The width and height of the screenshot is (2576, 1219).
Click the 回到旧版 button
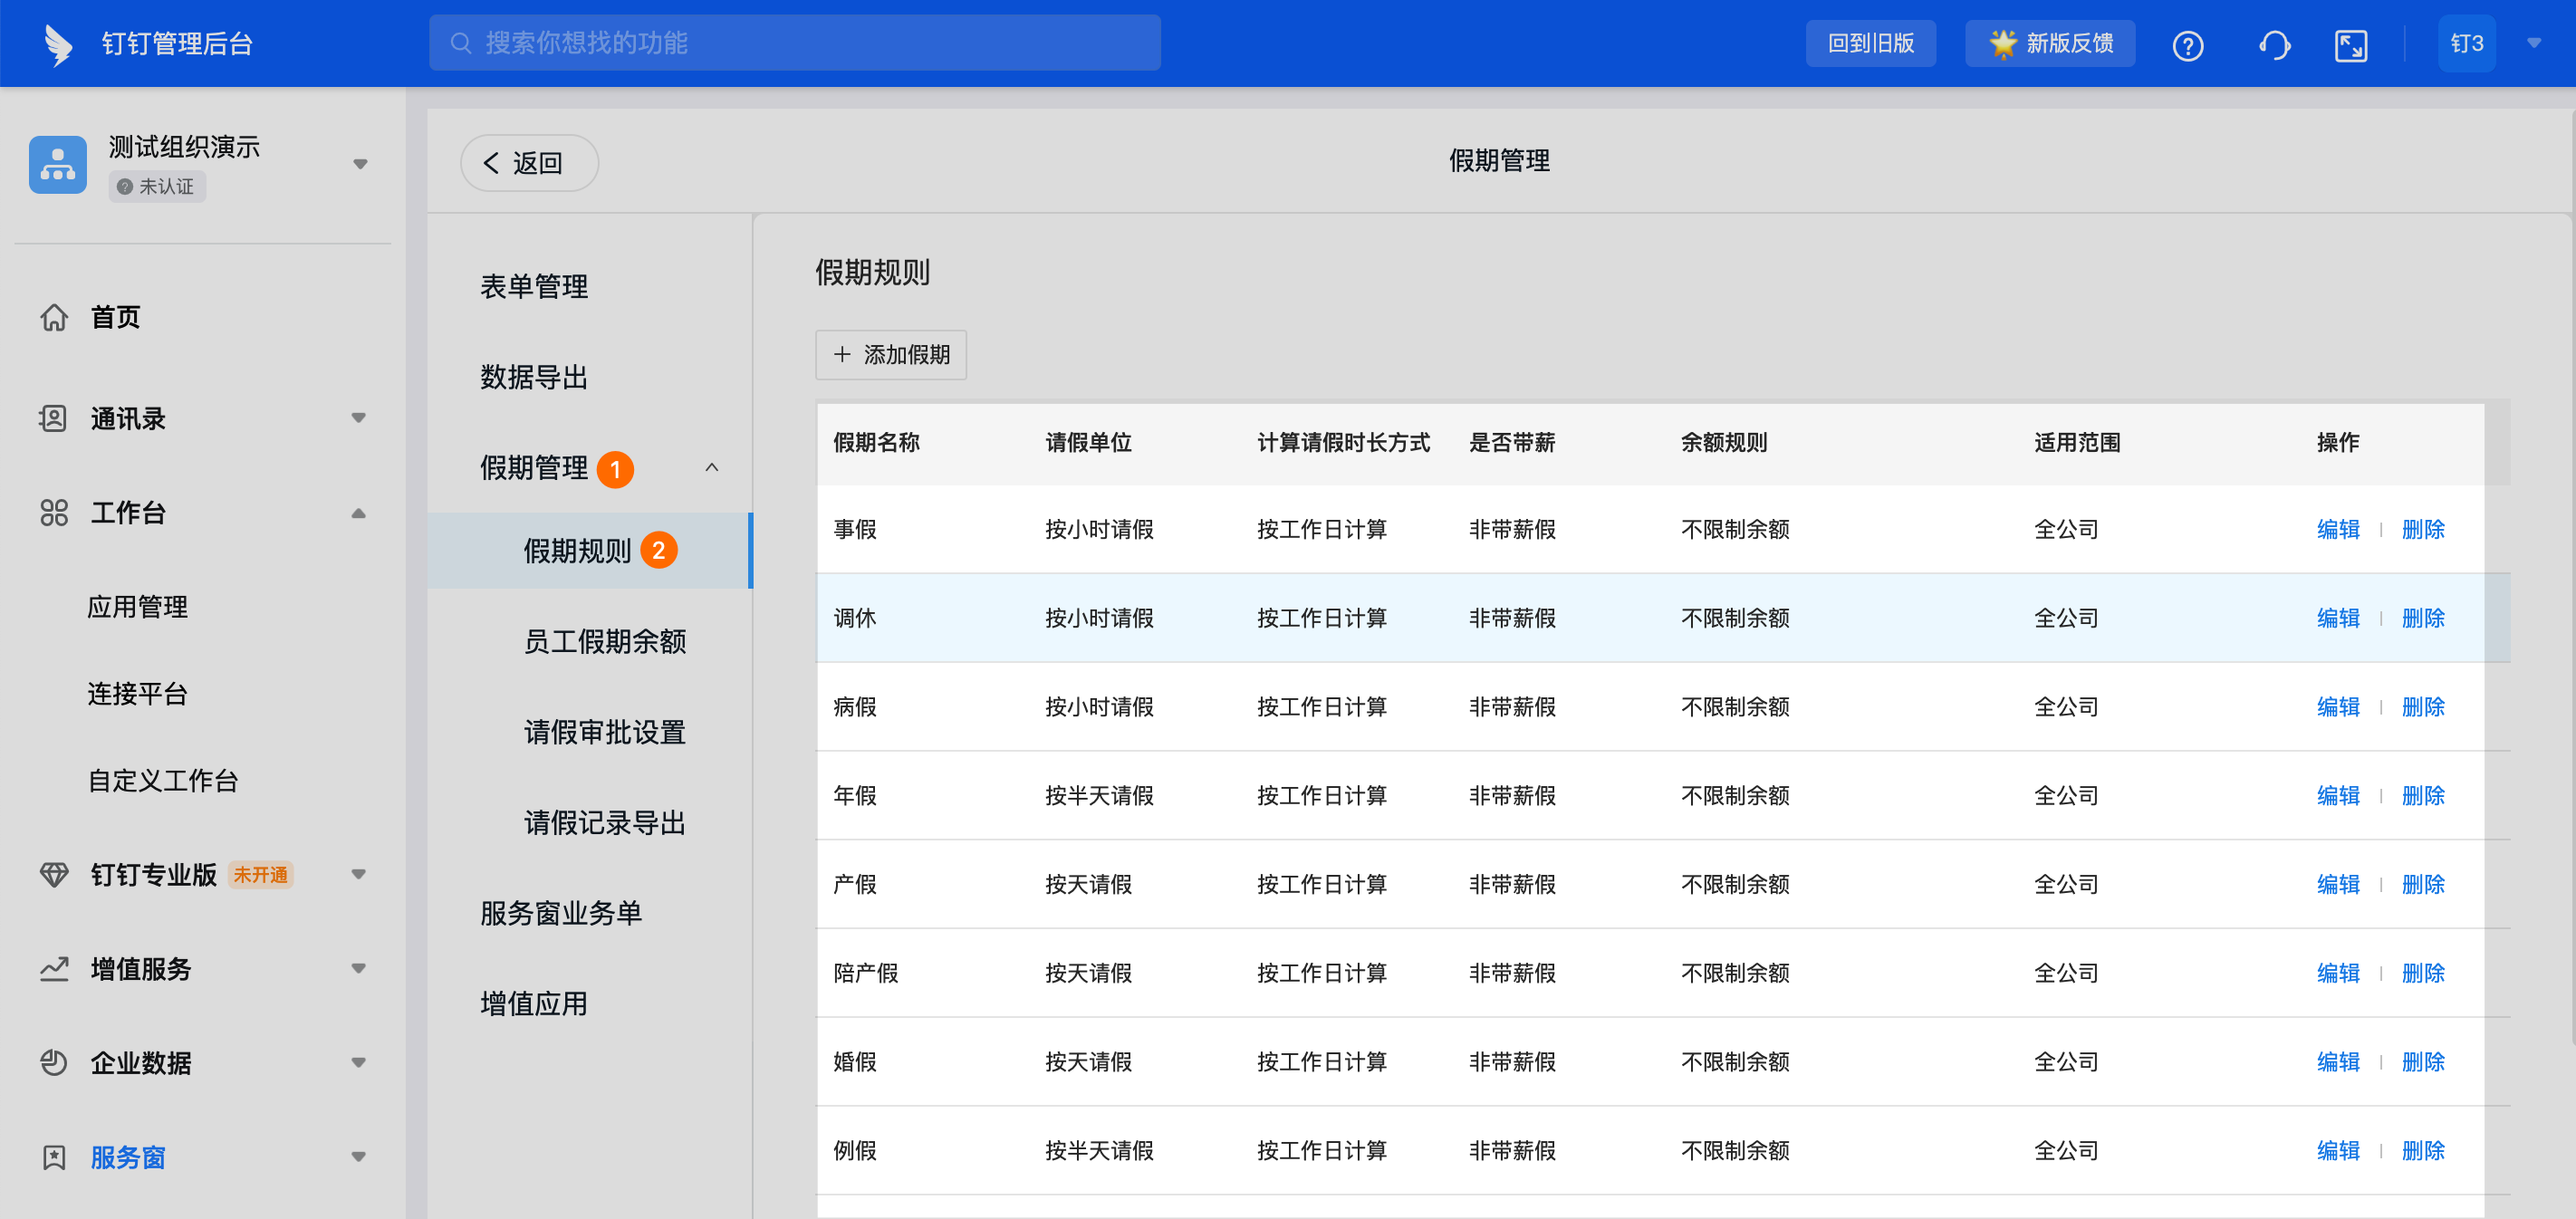coord(1870,43)
